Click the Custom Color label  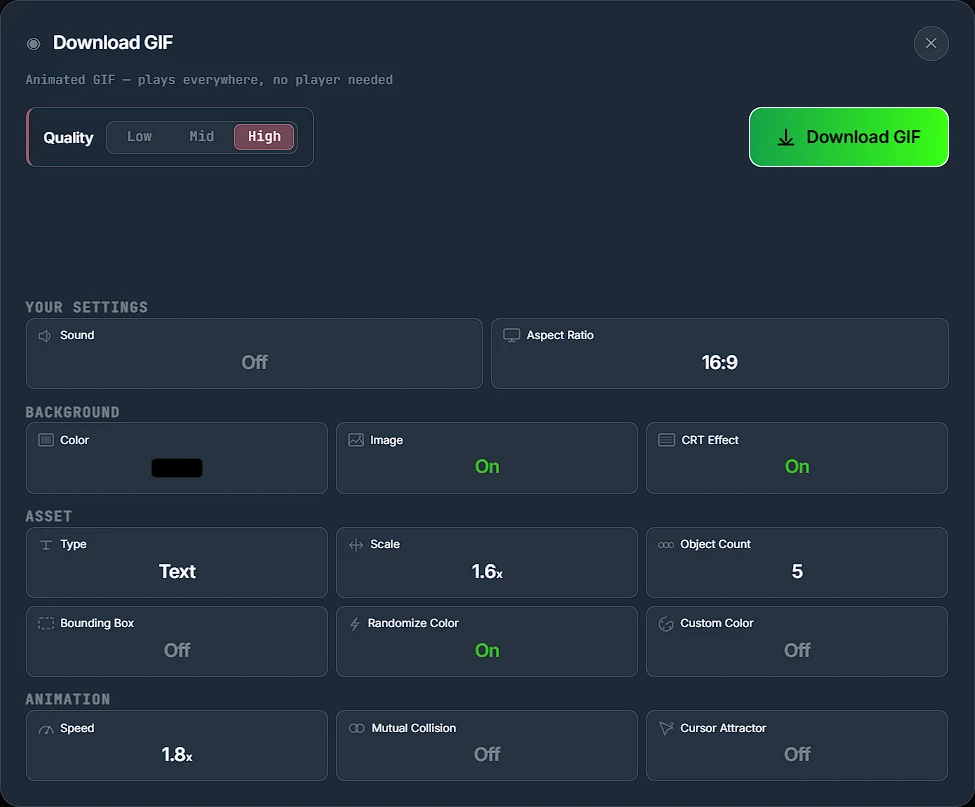pyautogui.click(x=716, y=623)
